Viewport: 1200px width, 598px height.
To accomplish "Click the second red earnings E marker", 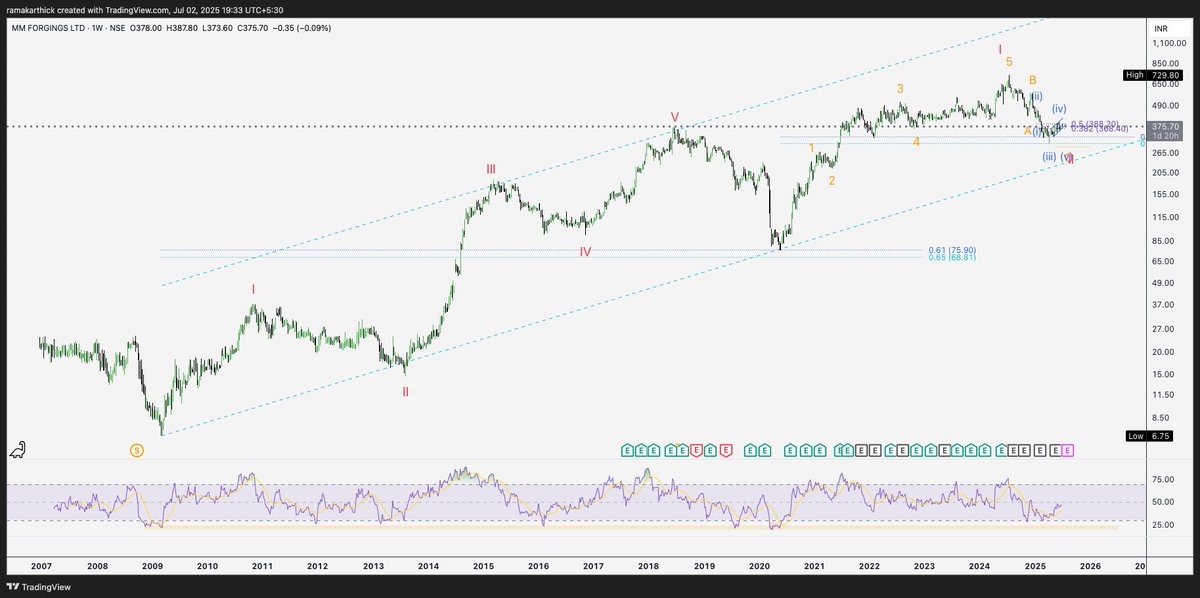I will [x=724, y=451].
